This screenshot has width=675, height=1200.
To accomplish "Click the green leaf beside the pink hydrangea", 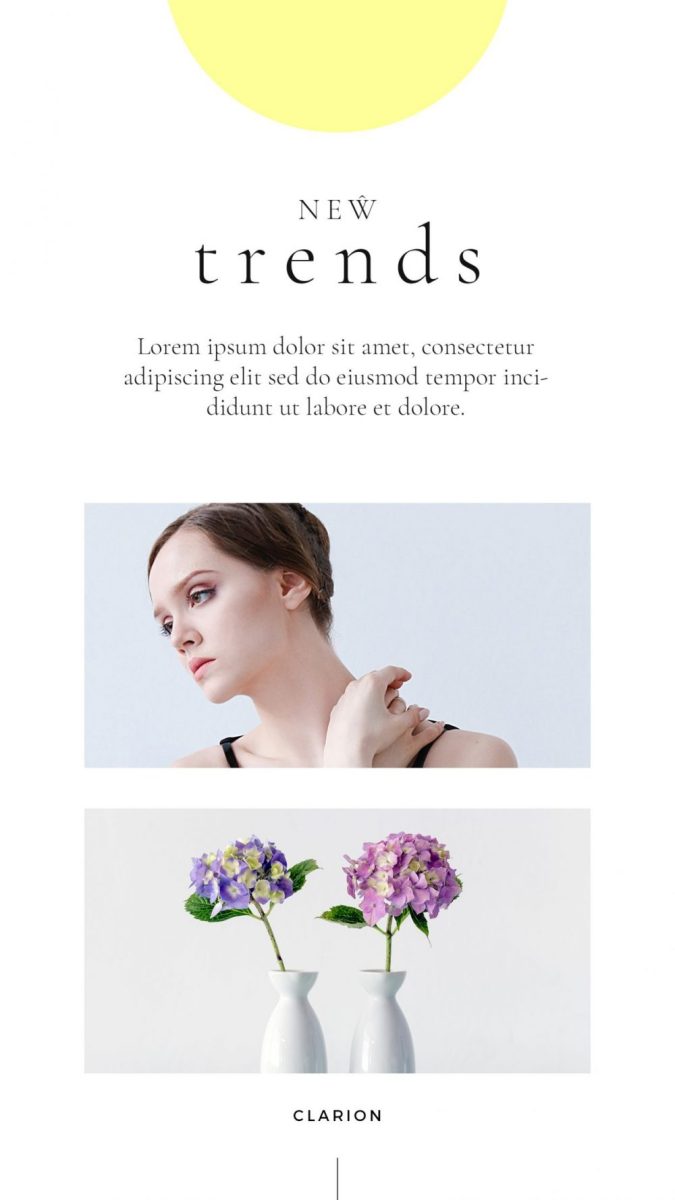I will click(x=343, y=915).
